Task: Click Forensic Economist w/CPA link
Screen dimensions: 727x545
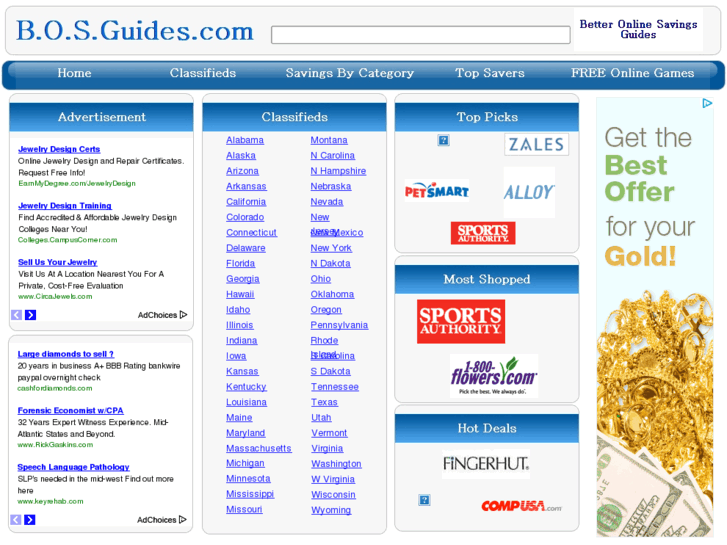Action: pyautogui.click(x=70, y=410)
